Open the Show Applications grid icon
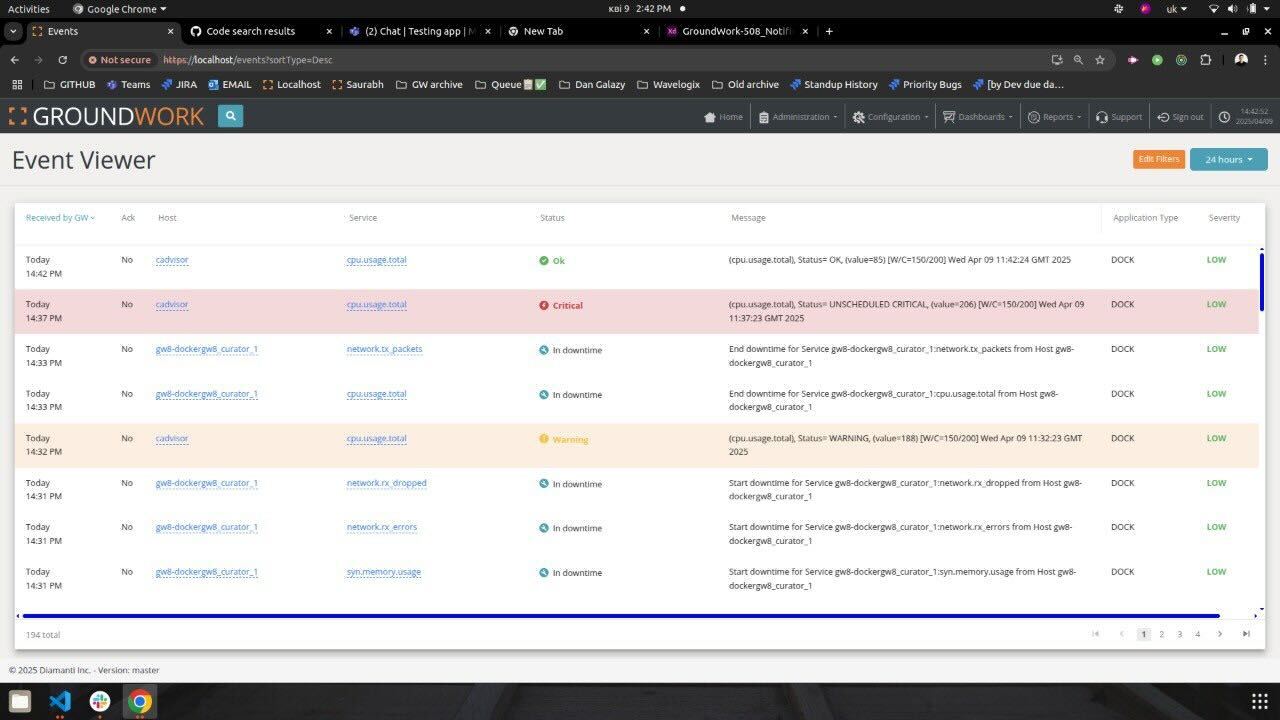The width and height of the screenshot is (1280, 720). click(x=1260, y=701)
